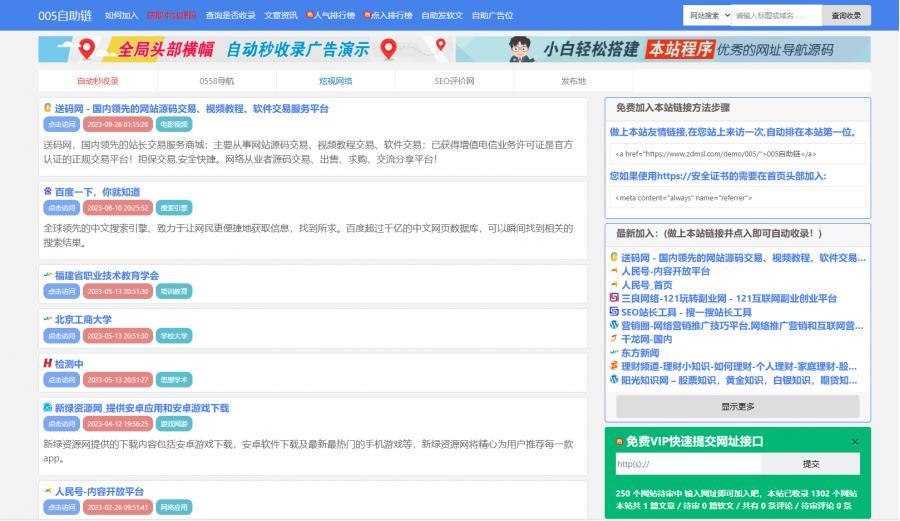Image resolution: width=900 pixels, height=521 pixels.
Task: Click favicon beside 理财频道 link
Action: 614,366
